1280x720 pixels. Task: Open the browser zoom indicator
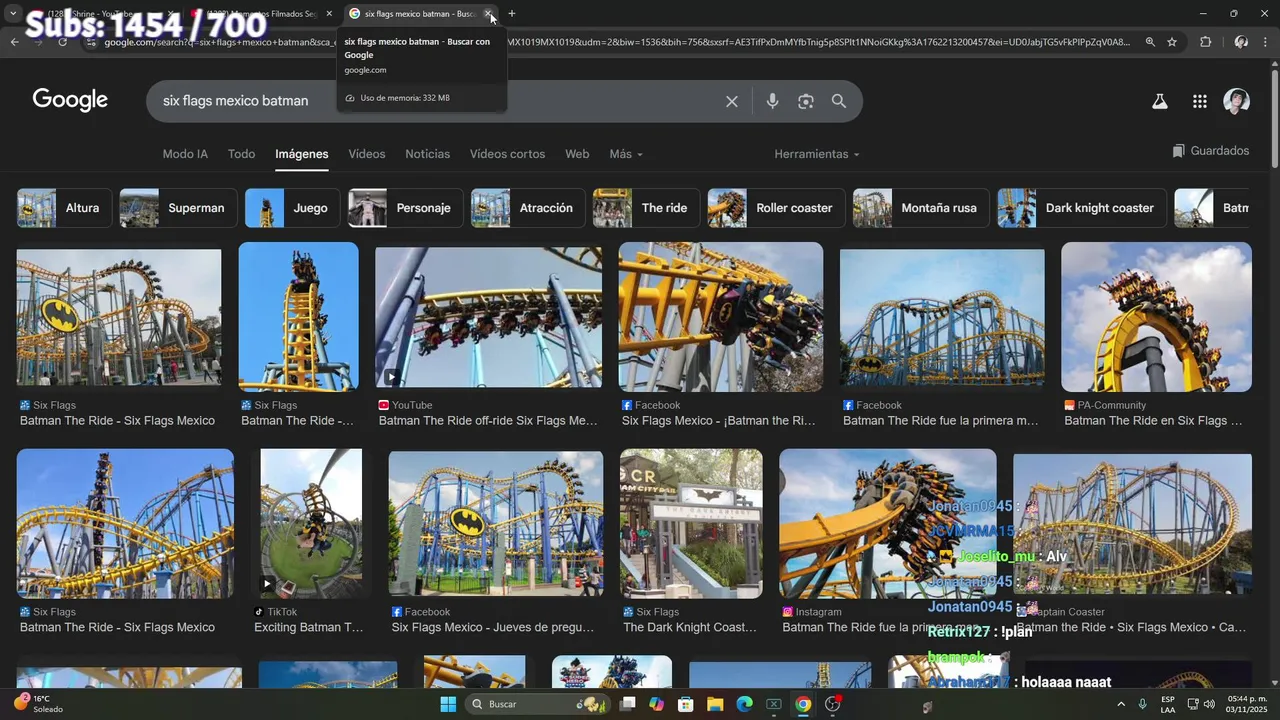coord(1150,42)
